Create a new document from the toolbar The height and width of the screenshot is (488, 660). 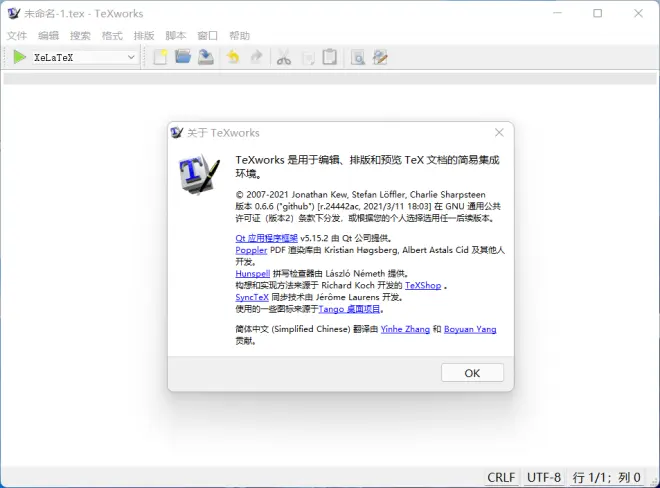click(x=160, y=57)
